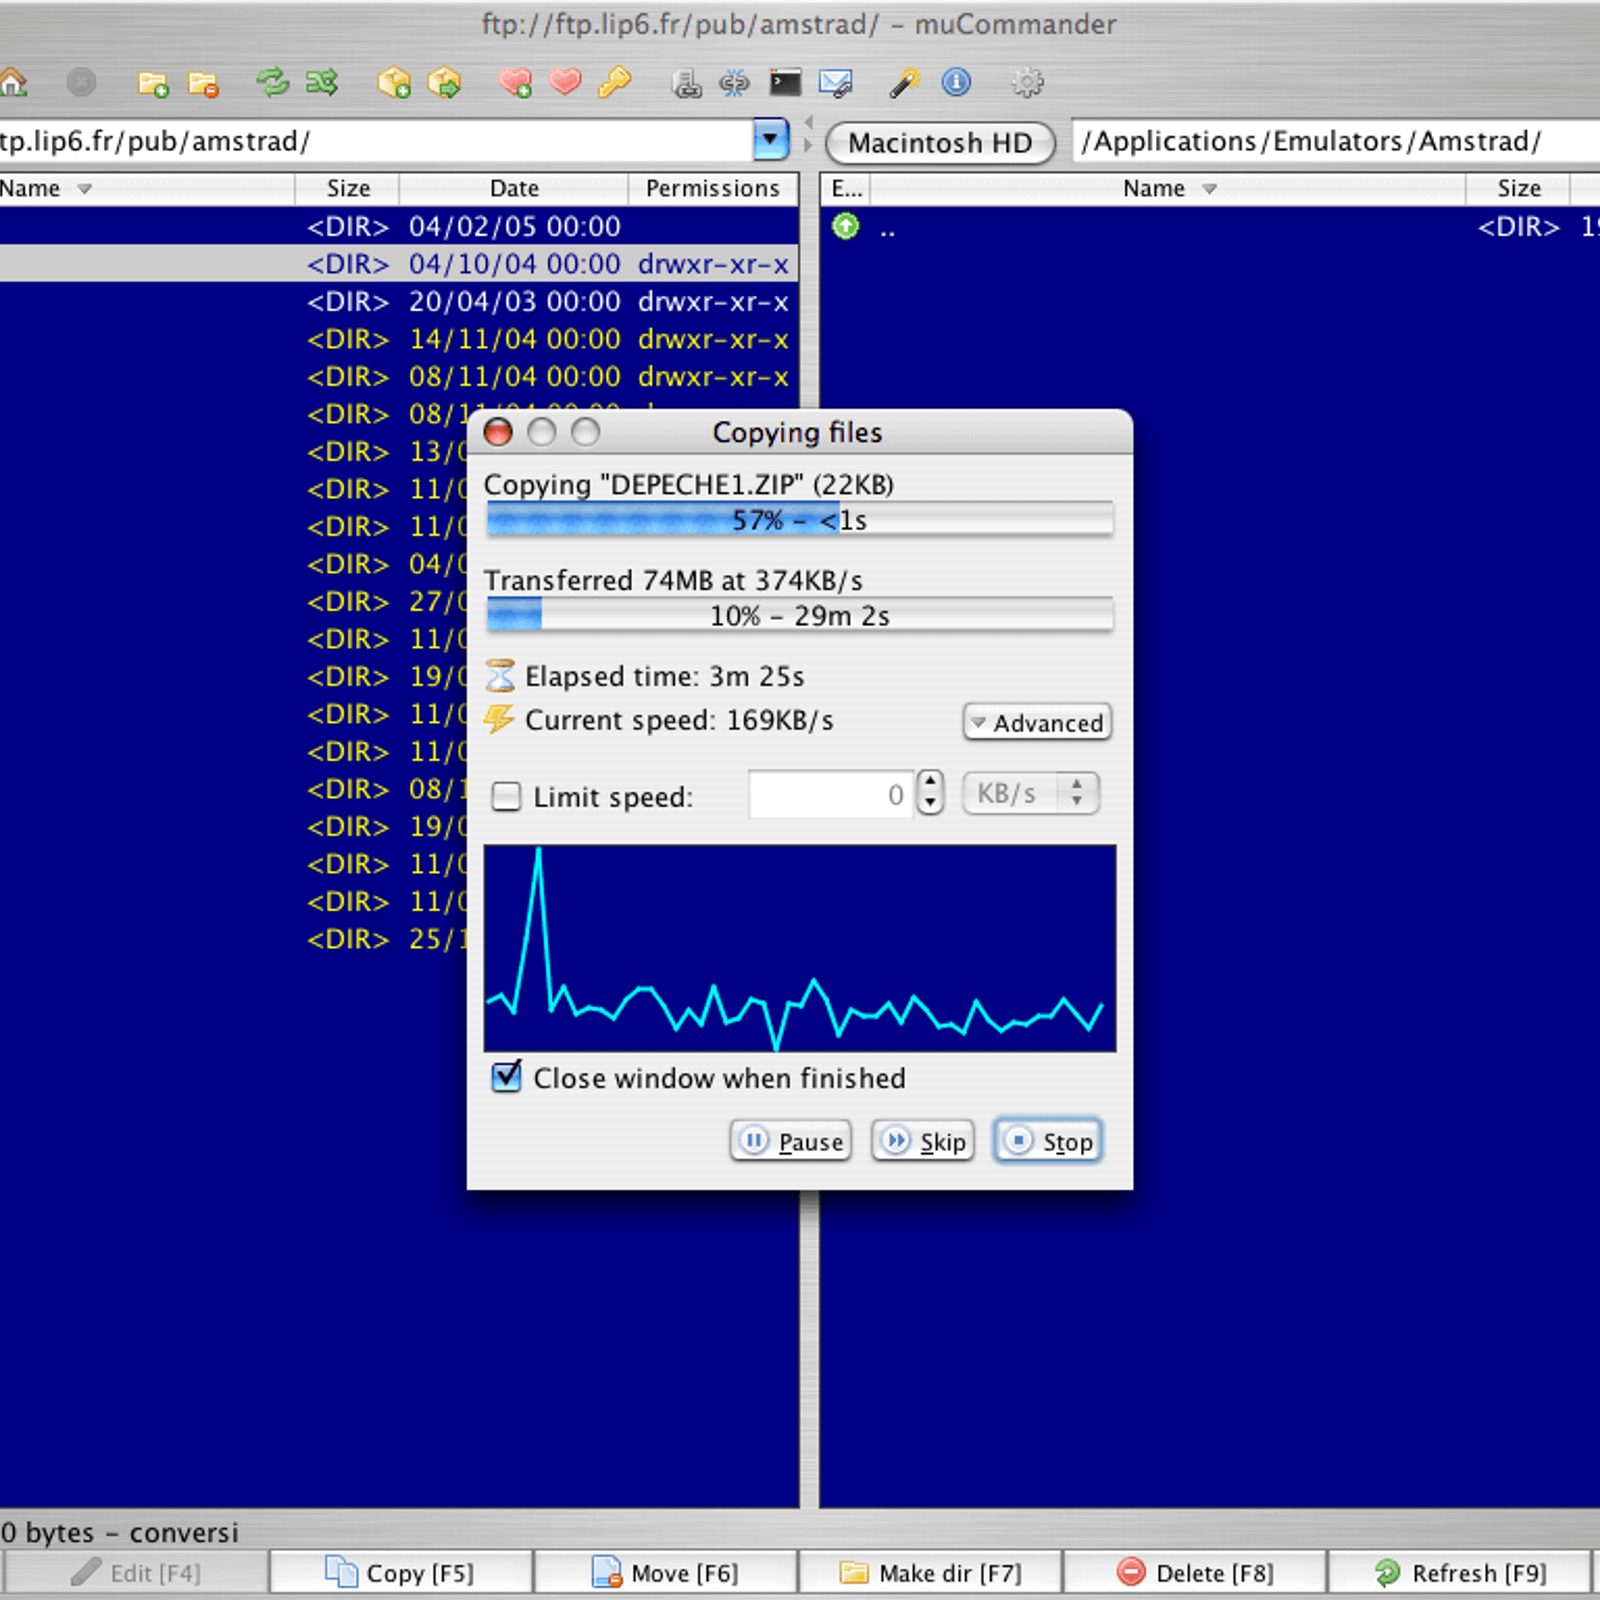Expand the Advanced section

tap(1037, 722)
